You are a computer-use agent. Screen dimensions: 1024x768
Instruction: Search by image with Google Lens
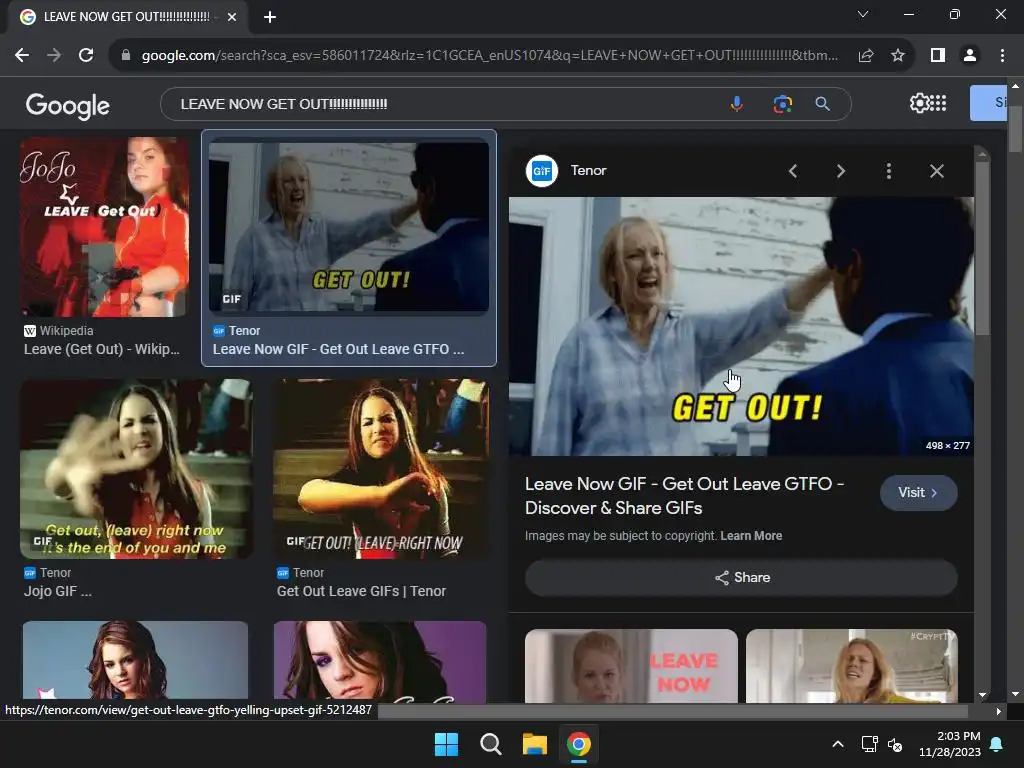782,104
